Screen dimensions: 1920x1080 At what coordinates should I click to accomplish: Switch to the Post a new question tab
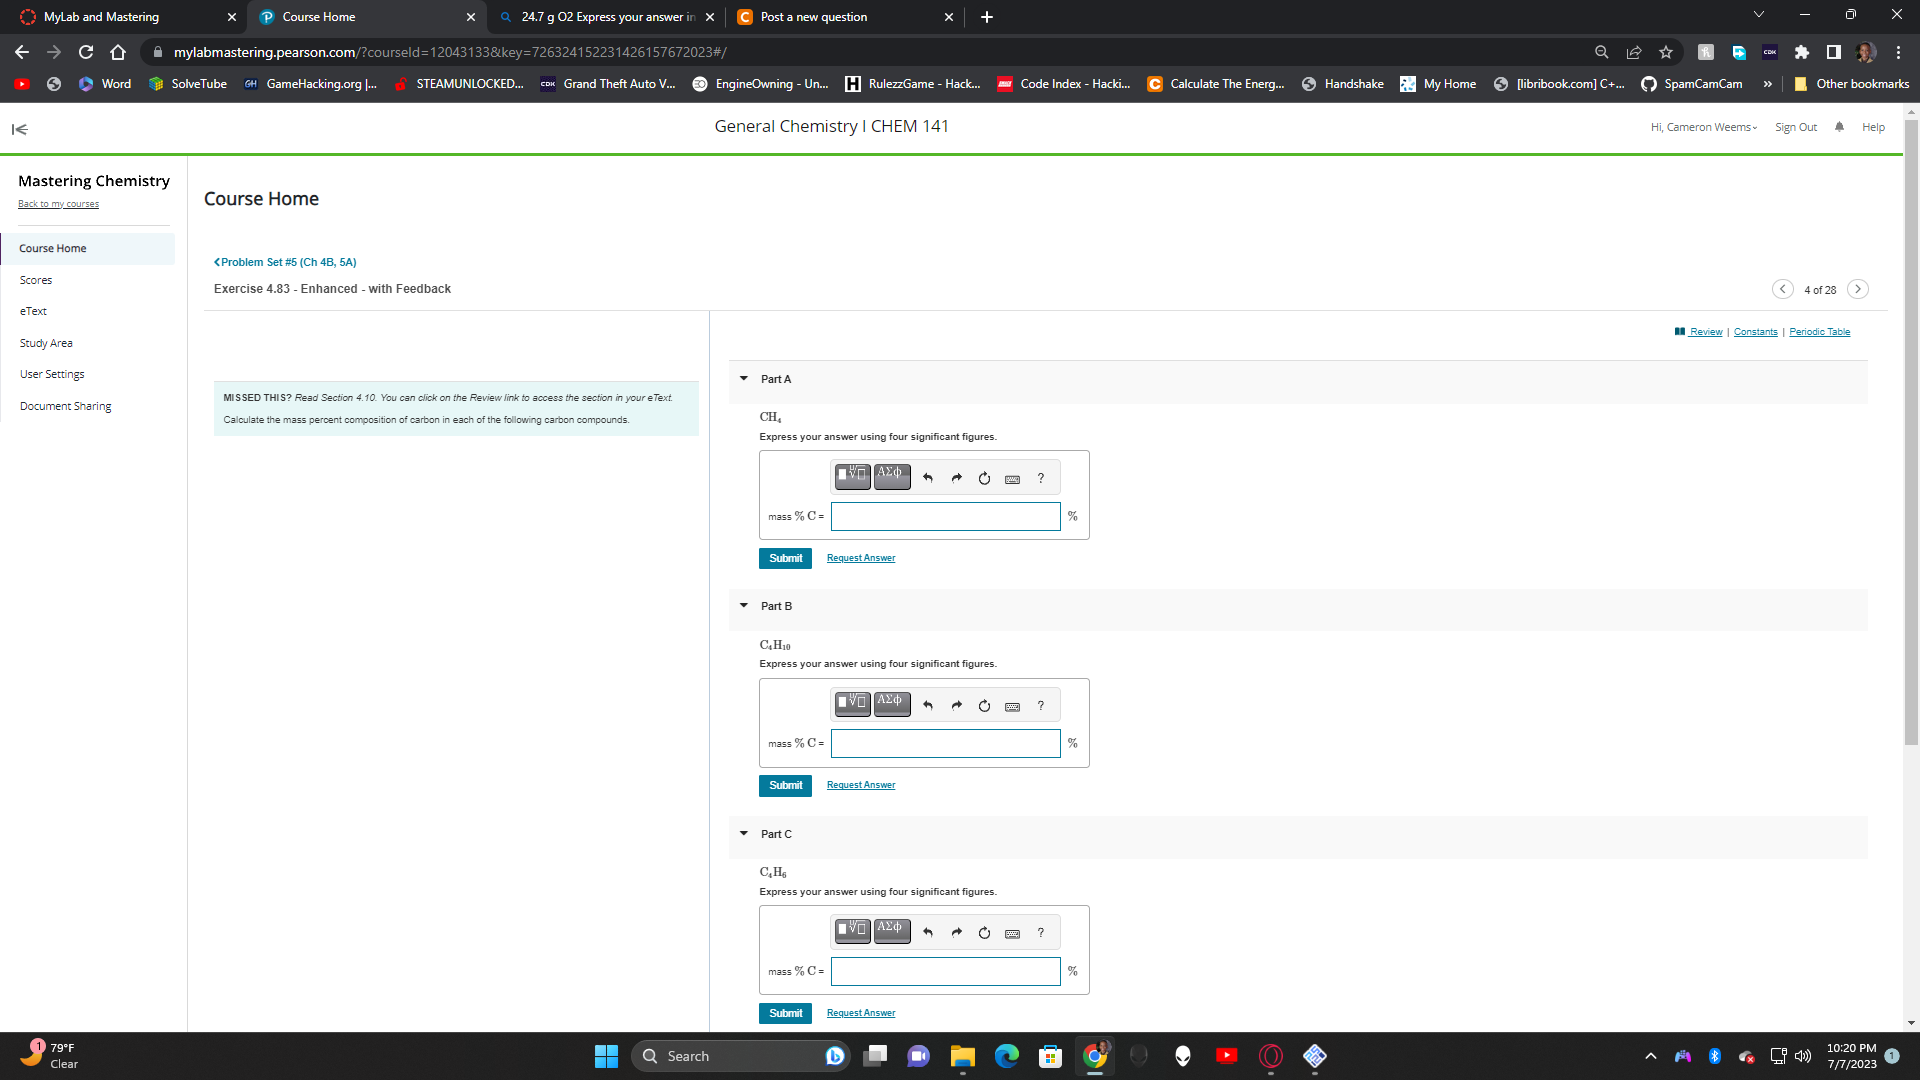coord(814,17)
